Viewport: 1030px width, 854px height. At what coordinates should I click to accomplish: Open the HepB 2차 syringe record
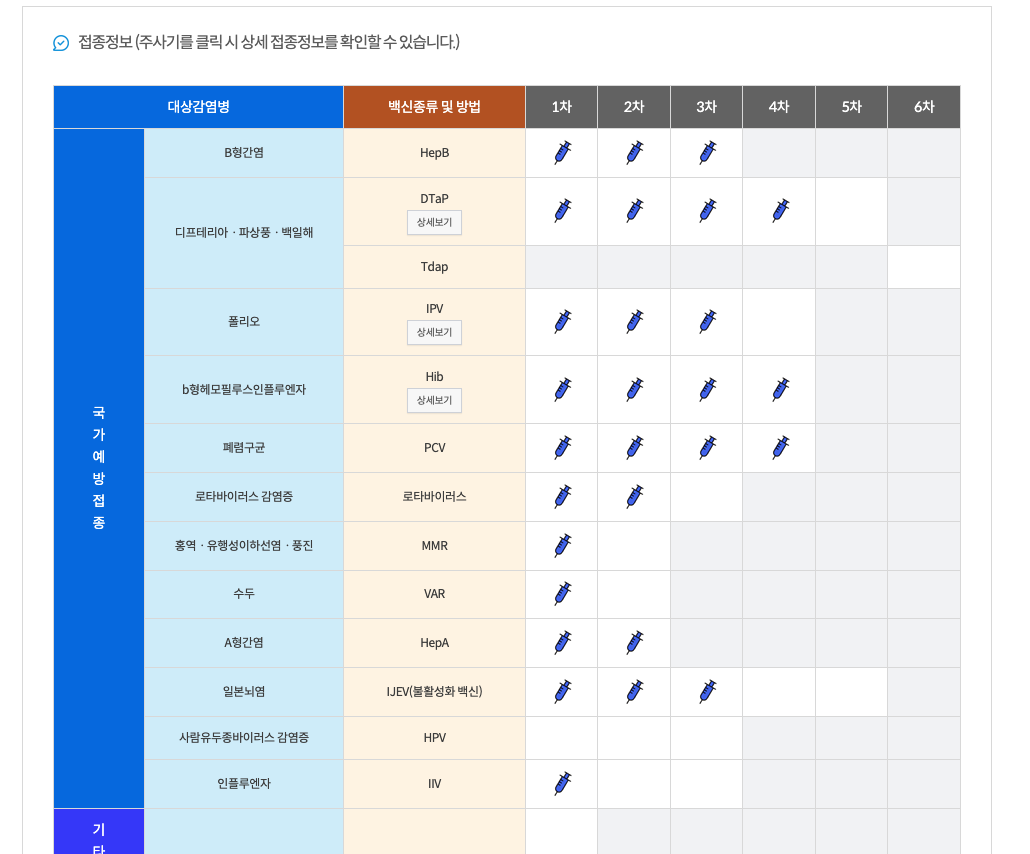[635, 152]
